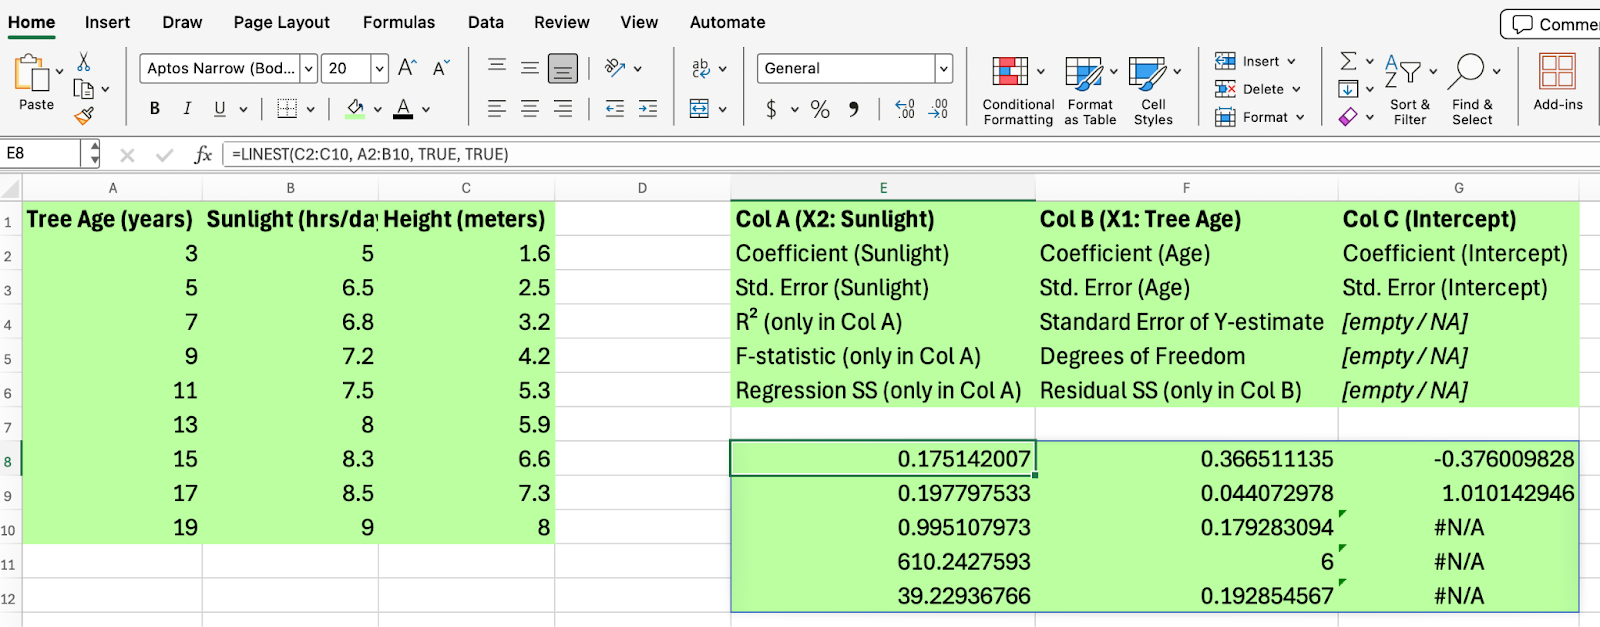Confirm formula with checkmark icon
Viewport: 1600px width, 627px height.
click(164, 154)
